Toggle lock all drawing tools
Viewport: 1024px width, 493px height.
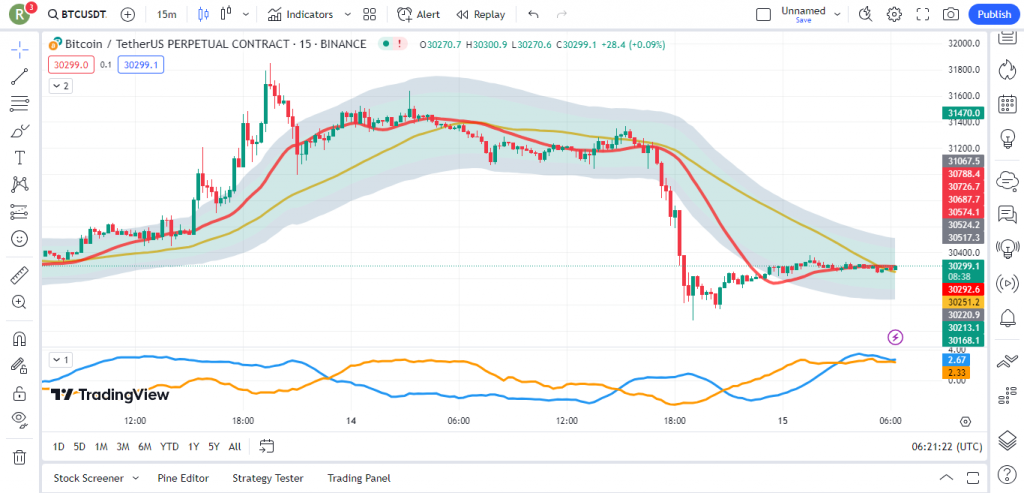point(20,394)
